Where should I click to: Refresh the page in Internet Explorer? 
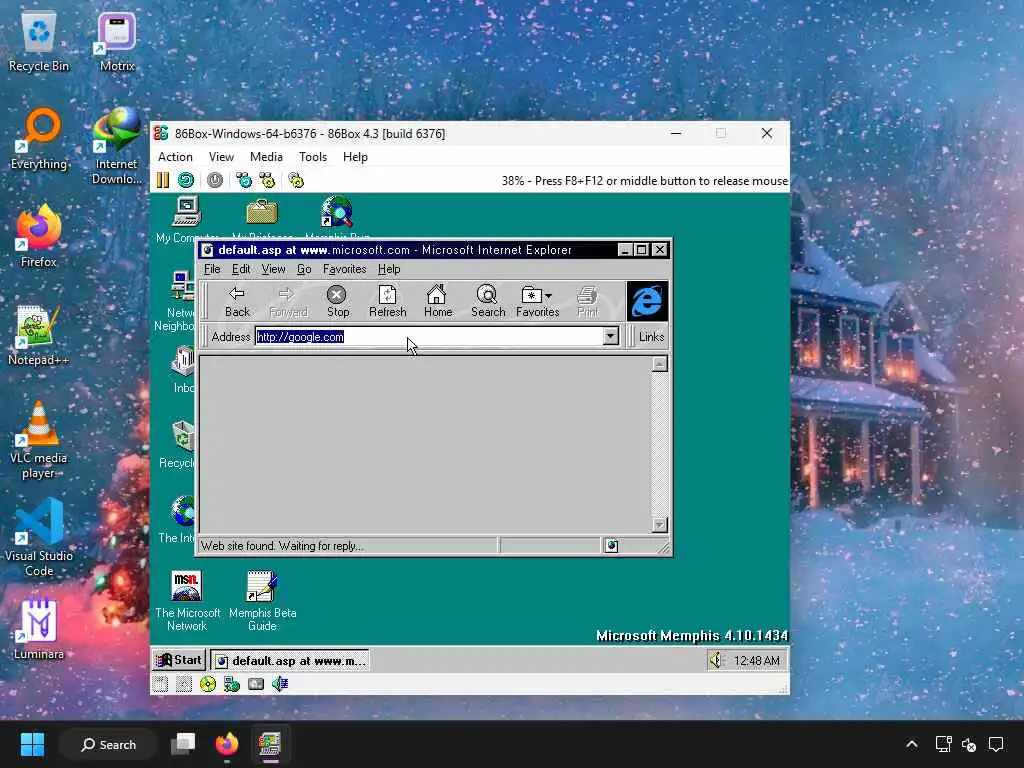[x=388, y=302]
